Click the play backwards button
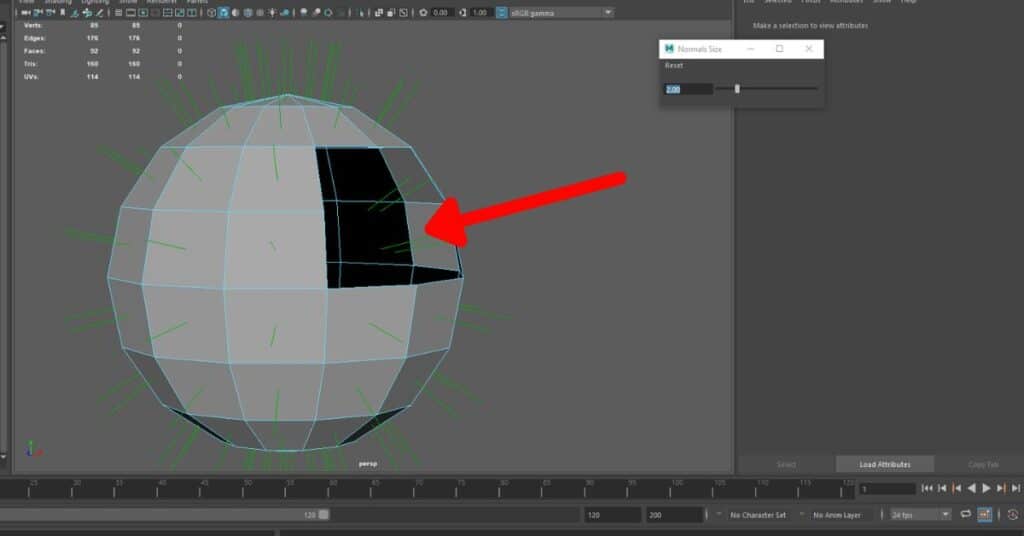Viewport: 1024px width, 536px height. (971, 488)
